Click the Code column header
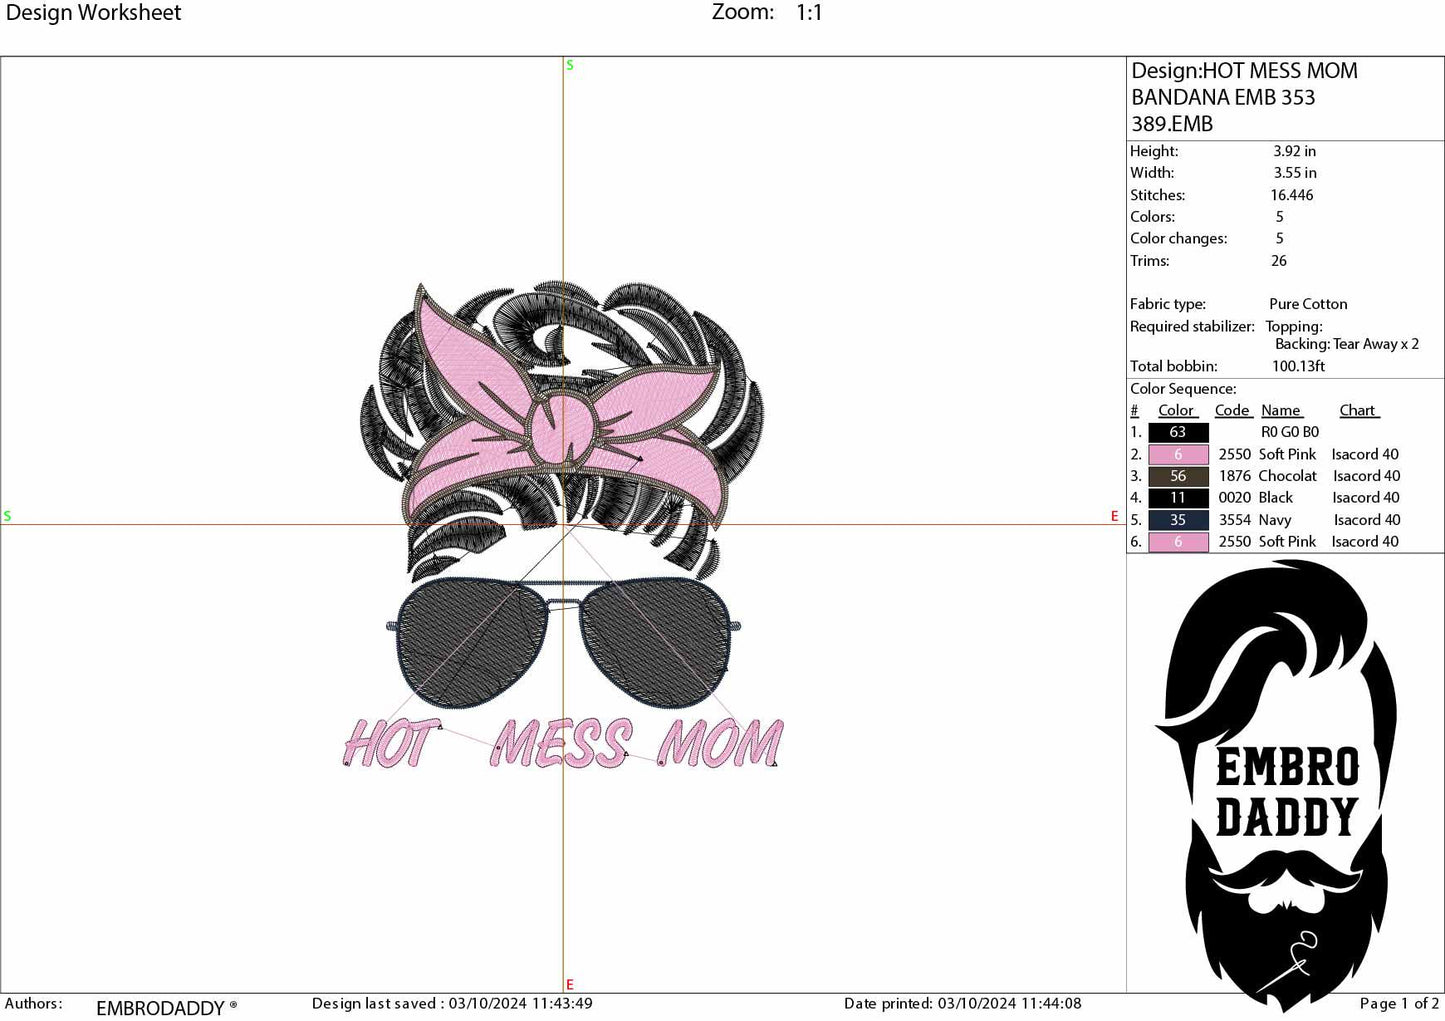The height and width of the screenshot is (1021, 1445). tap(1231, 410)
